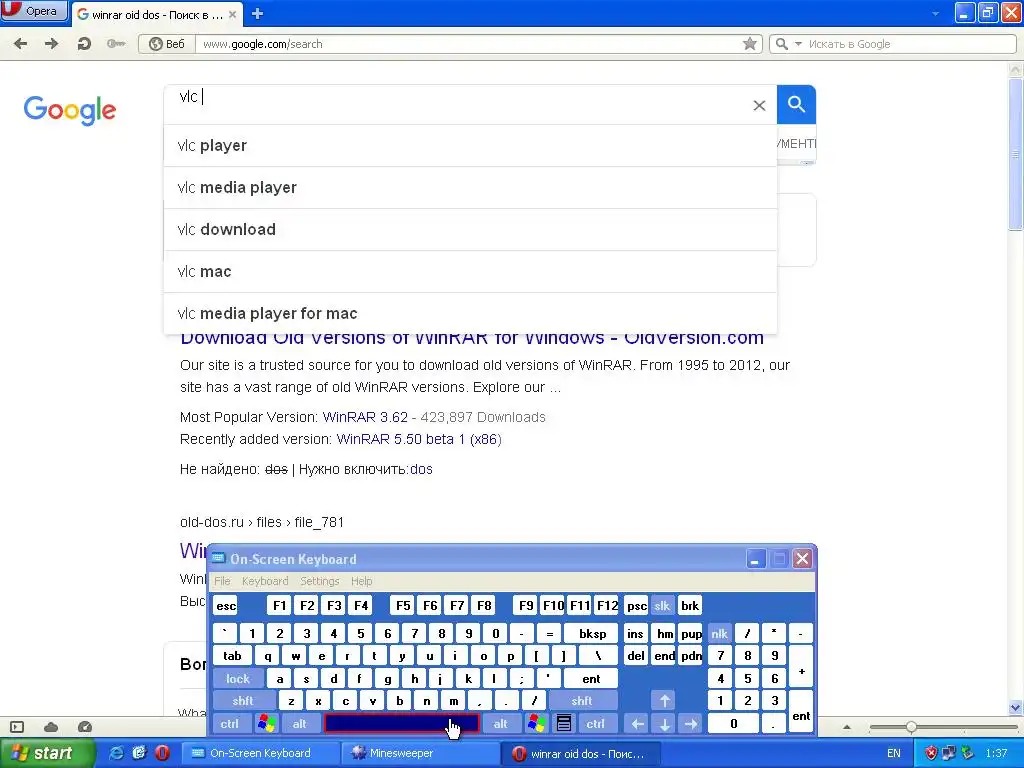Open the On-Screen Keyboard Keyboard menu
Screen dimensions: 1024x768
[x=264, y=581]
